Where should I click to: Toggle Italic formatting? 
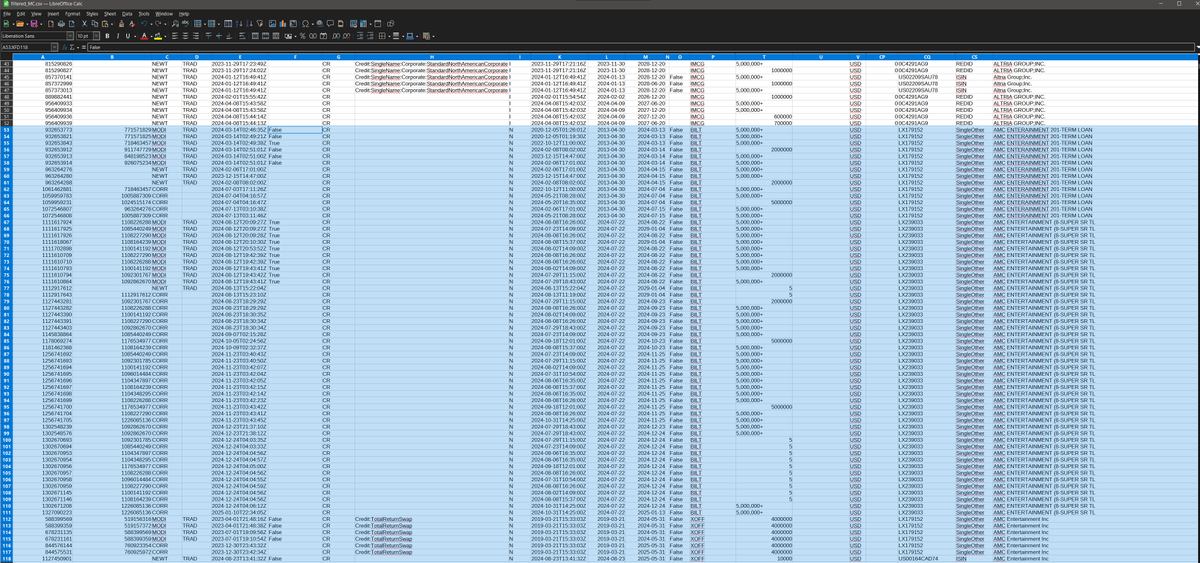click(118, 36)
